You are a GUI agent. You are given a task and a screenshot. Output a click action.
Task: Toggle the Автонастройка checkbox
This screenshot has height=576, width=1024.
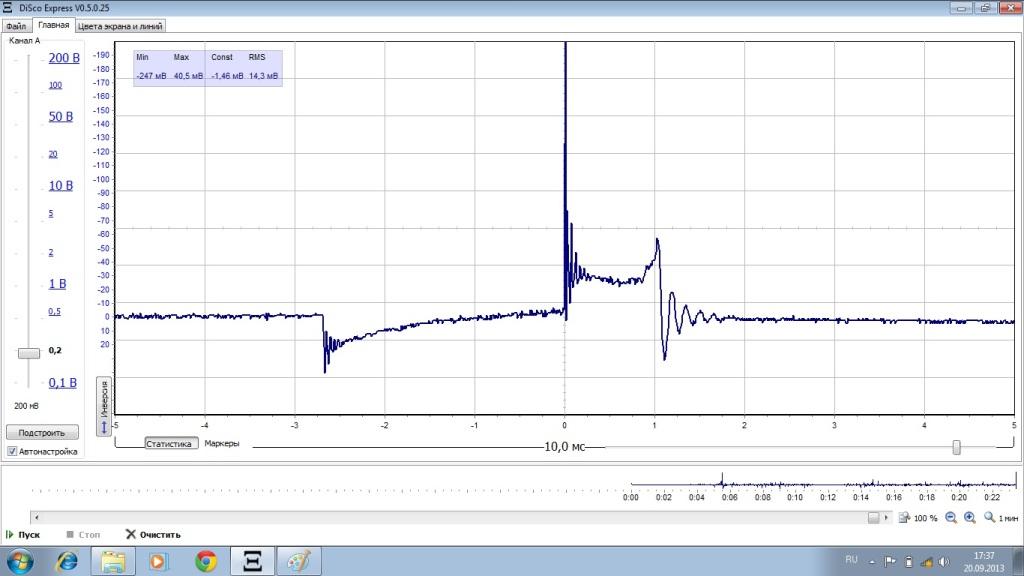[x=12, y=451]
